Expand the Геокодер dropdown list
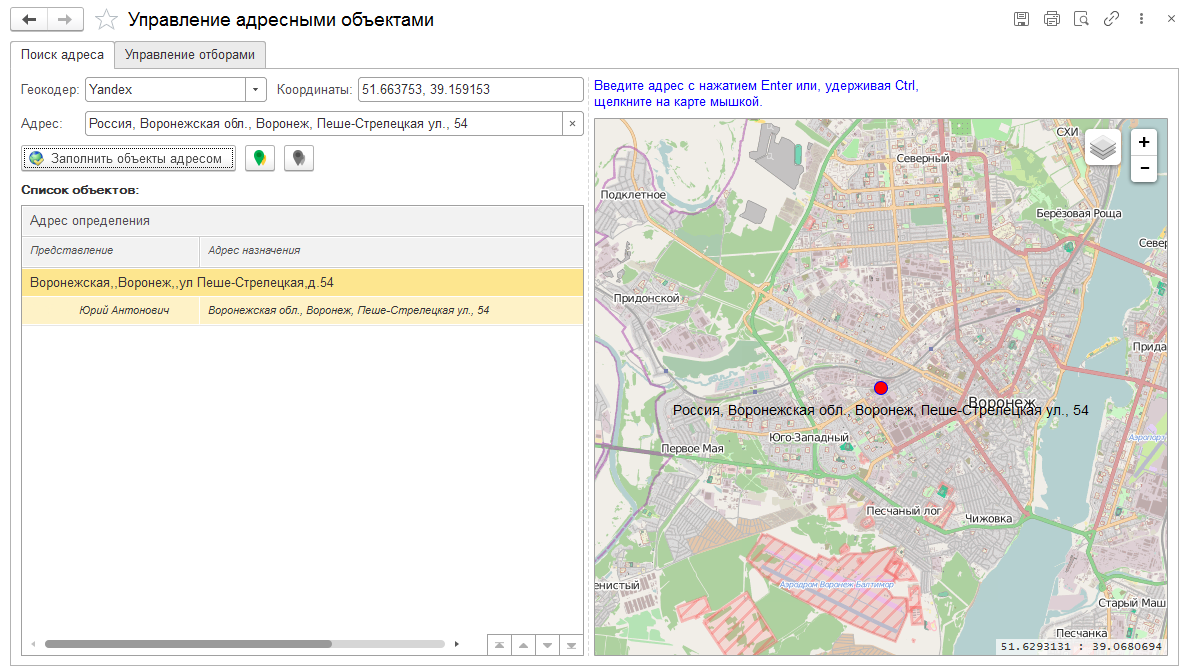 [x=256, y=90]
